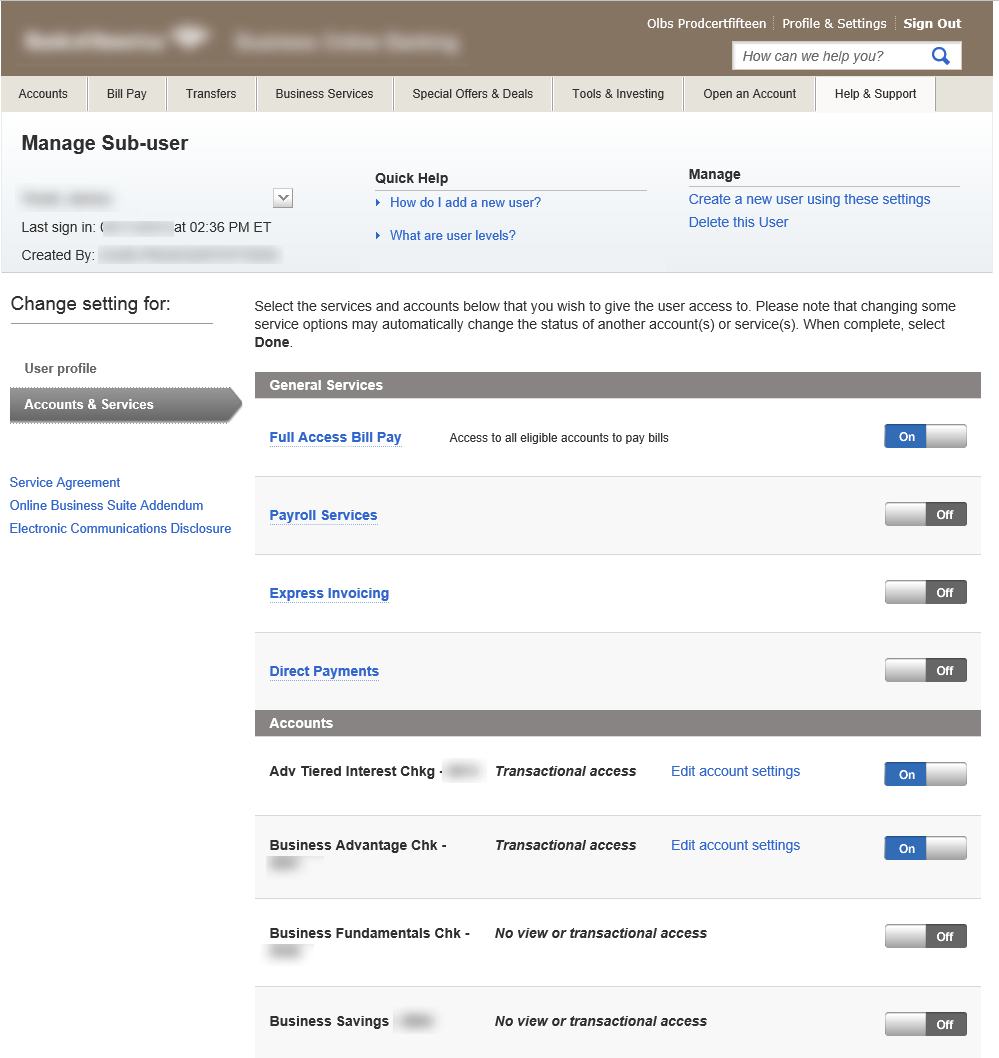
Task: Click the Open an Account tab
Action: point(749,94)
